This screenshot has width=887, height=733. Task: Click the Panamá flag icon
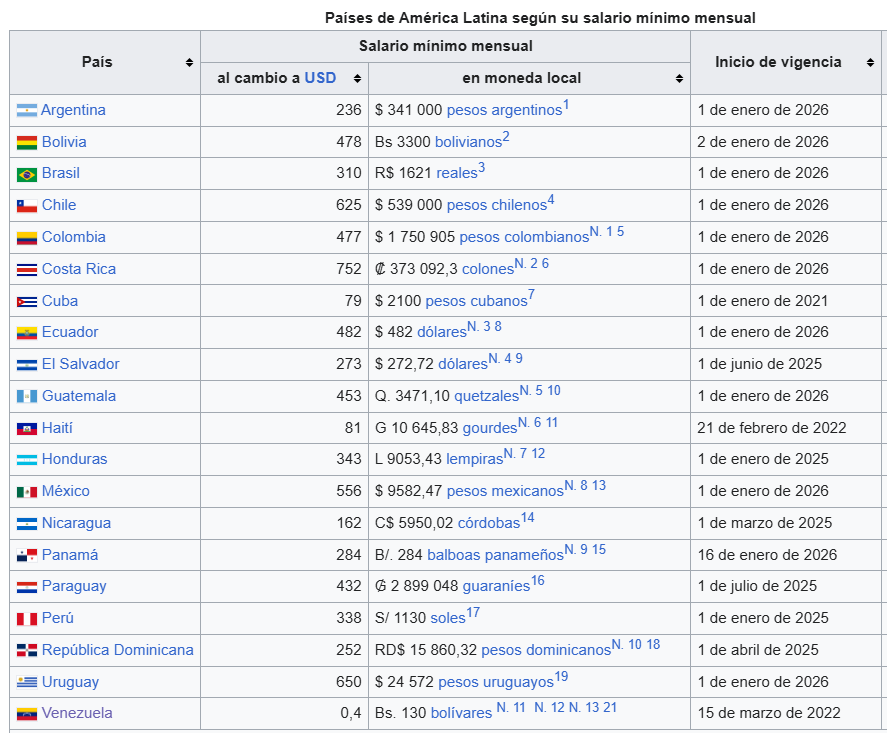pyautogui.click(x=26, y=556)
